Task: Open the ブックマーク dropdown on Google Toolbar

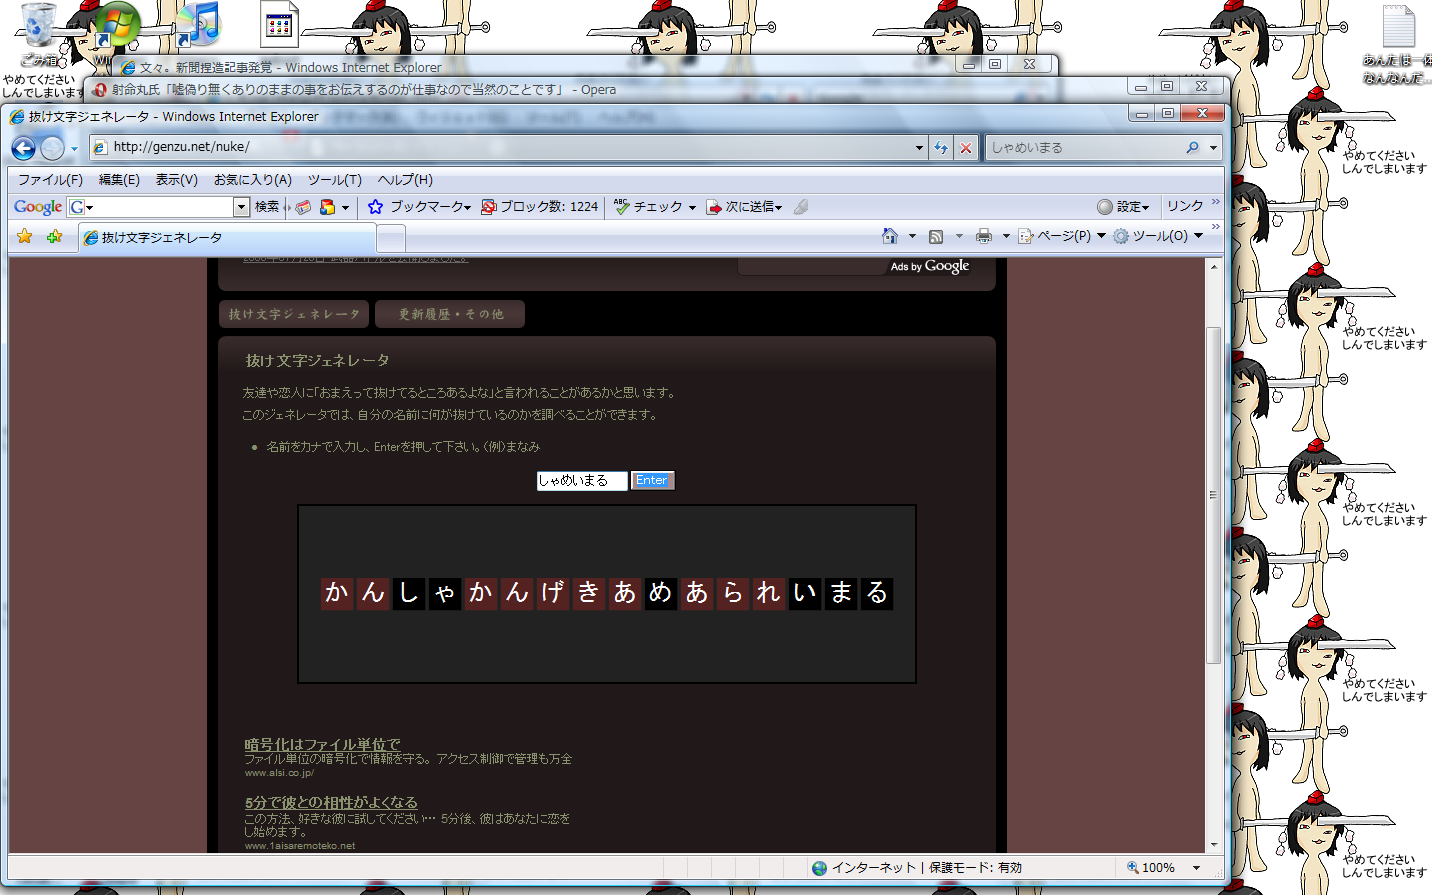Action: (x=419, y=207)
